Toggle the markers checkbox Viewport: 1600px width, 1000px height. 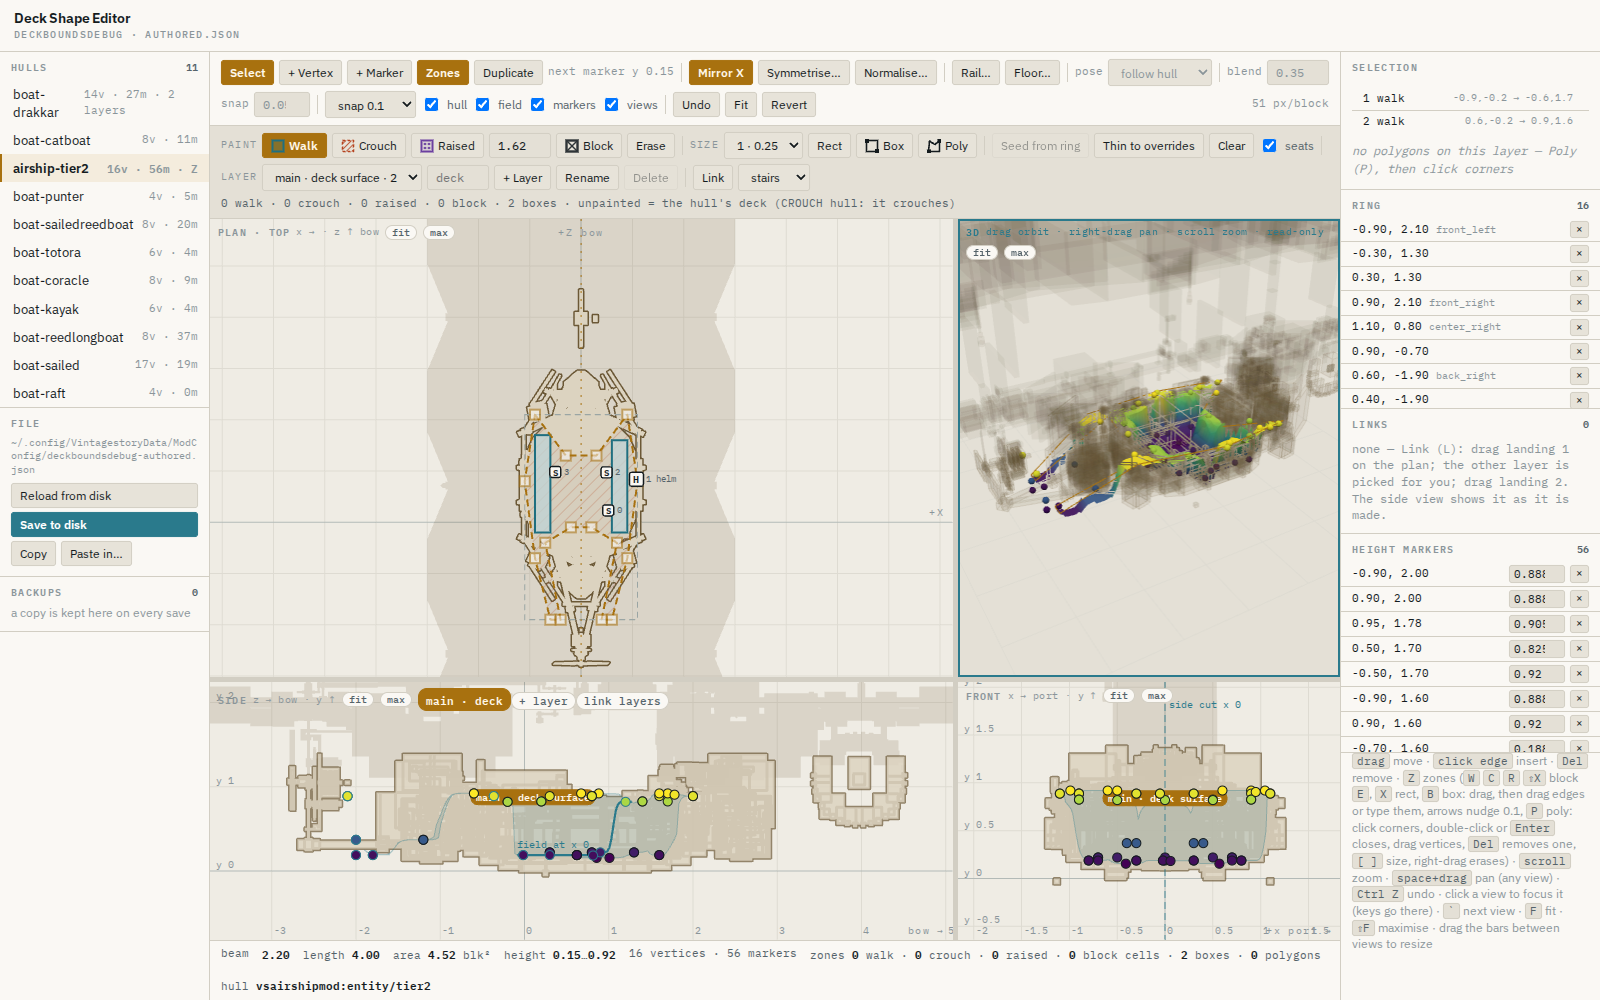click(x=538, y=105)
